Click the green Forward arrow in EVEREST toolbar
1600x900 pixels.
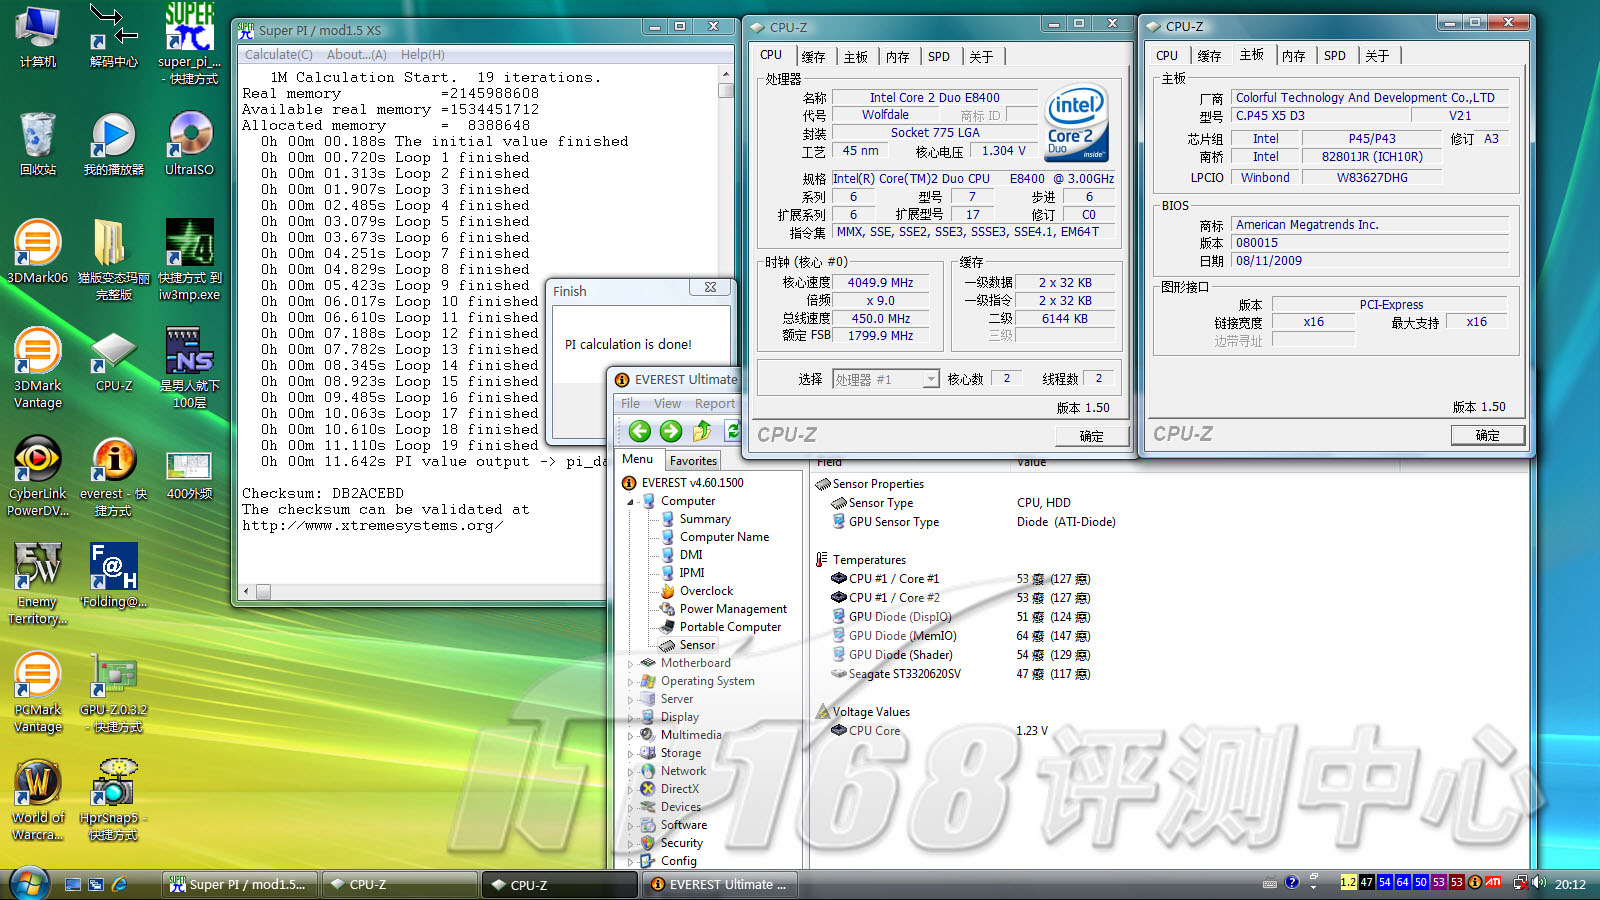coord(671,431)
